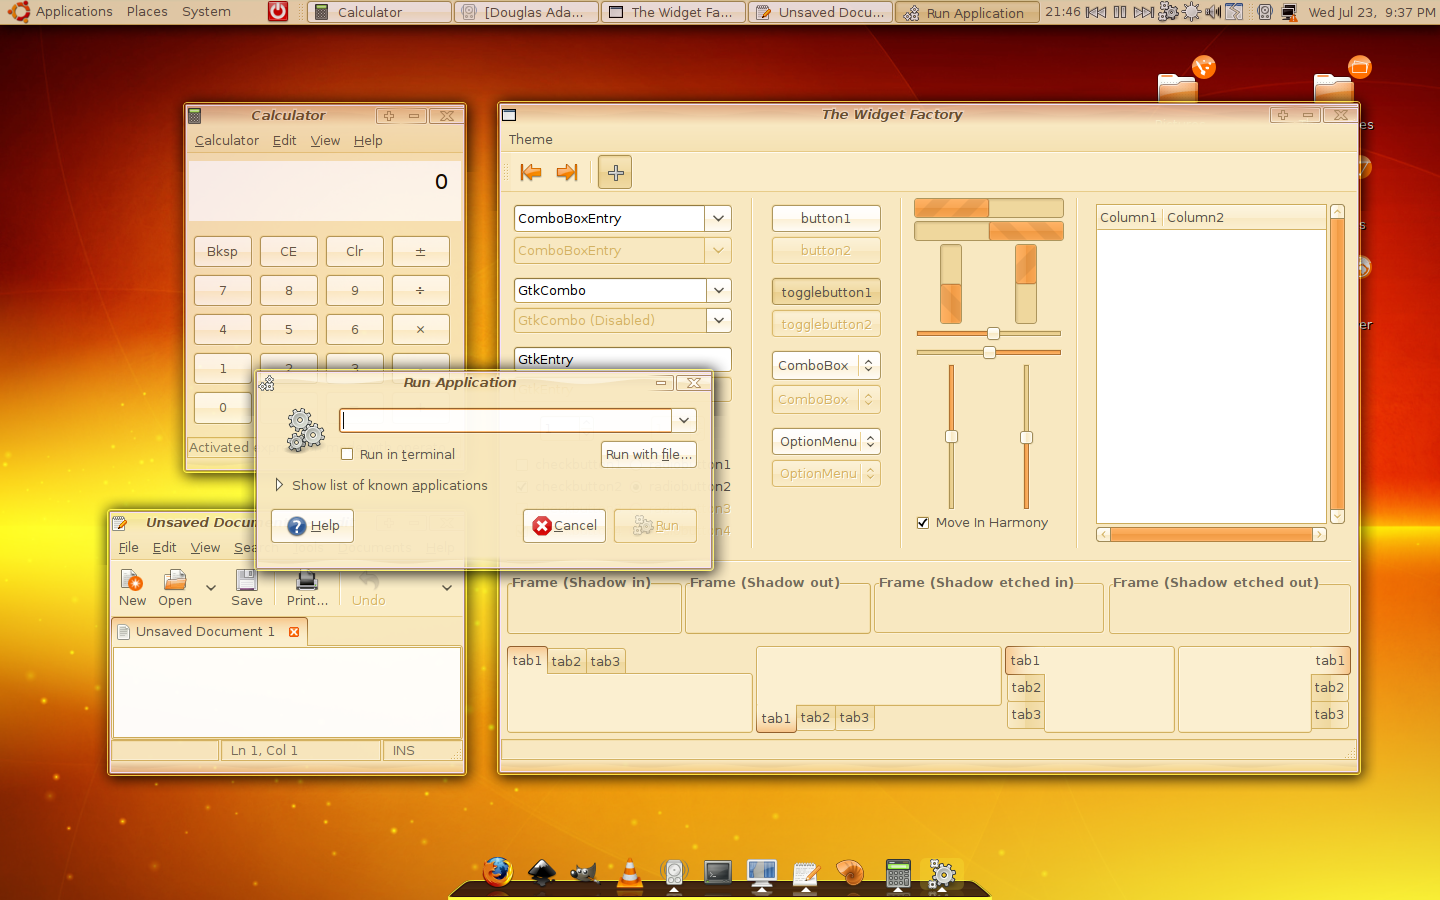Open GIMP from the dock
The height and width of the screenshot is (900, 1440).
click(x=584, y=873)
